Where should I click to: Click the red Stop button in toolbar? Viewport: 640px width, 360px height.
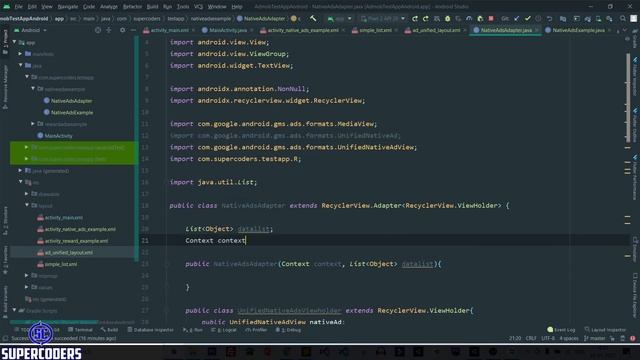(491, 18)
